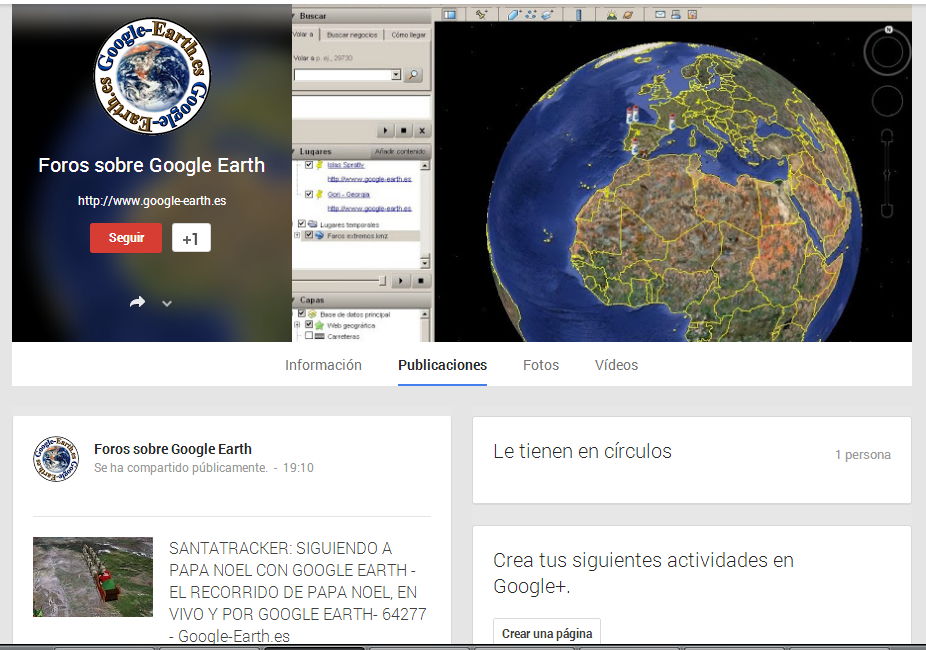Toggle the Islas Spratly checkbox

(x=309, y=165)
